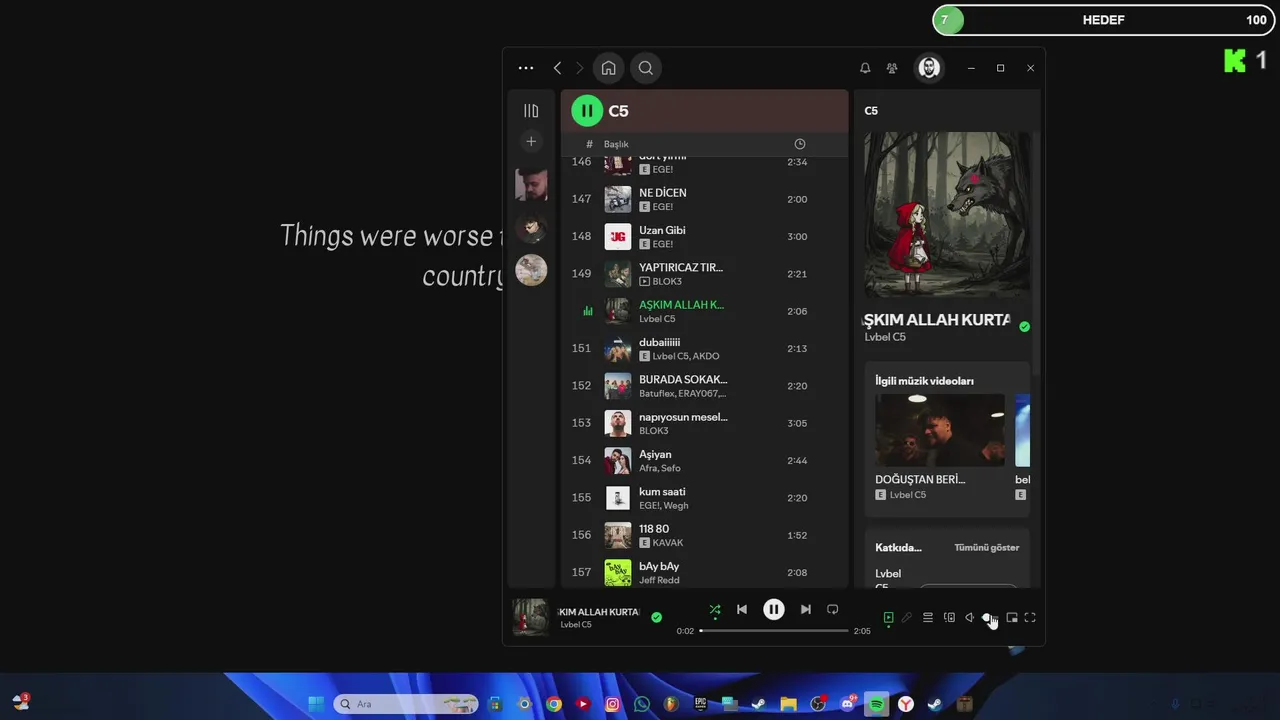Select track 149 YAPTIRICAZ TIR...
Viewport: 1280px width, 720px height.
[704, 274]
